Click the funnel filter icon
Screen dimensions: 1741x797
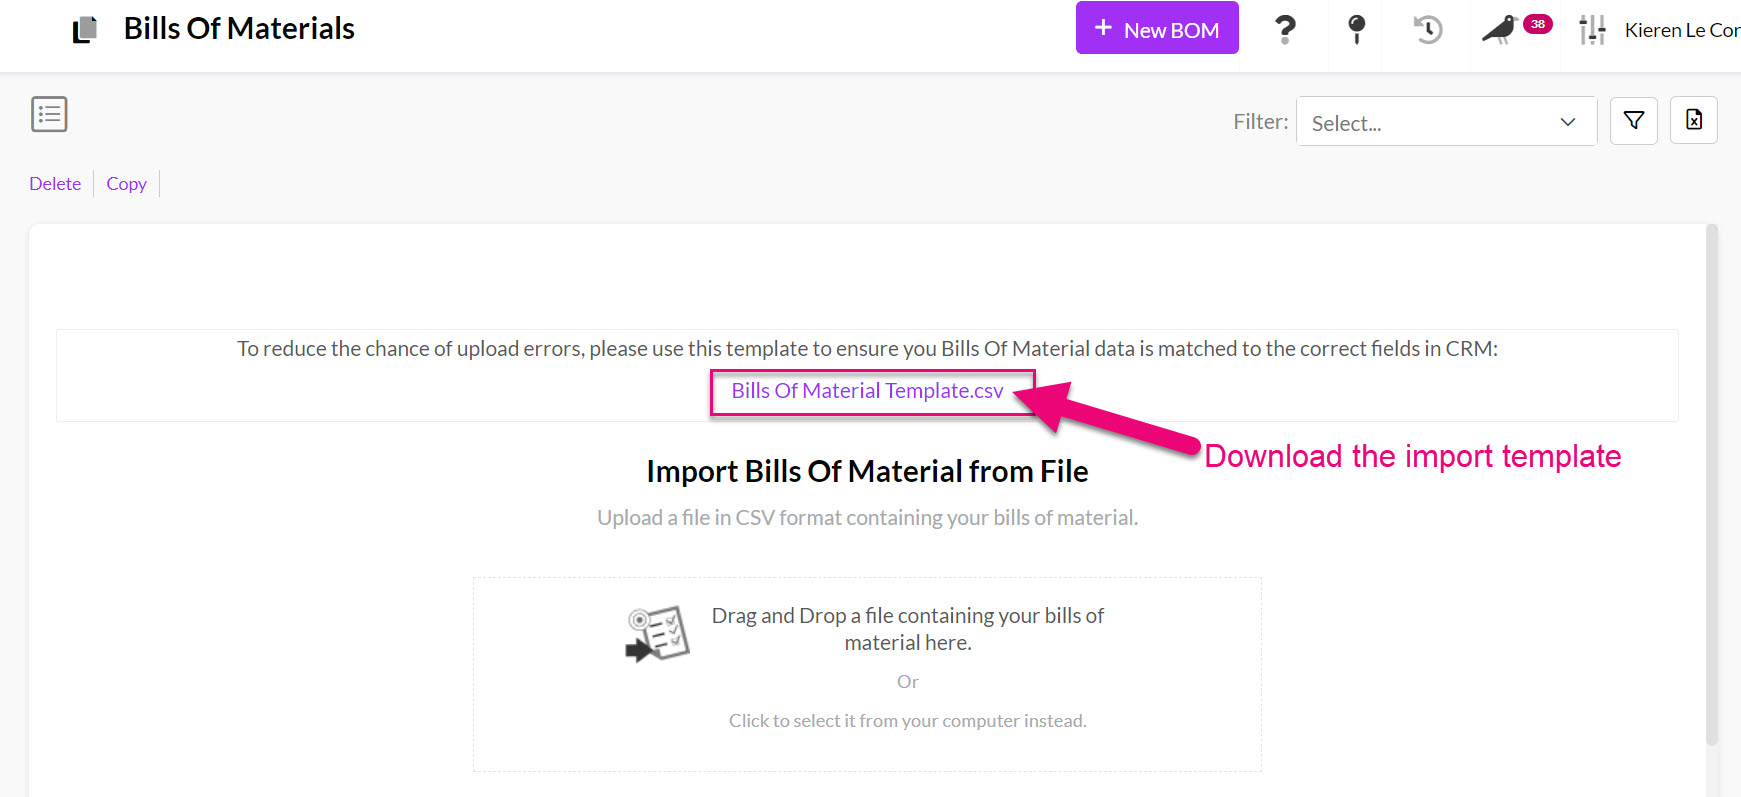pos(1634,120)
